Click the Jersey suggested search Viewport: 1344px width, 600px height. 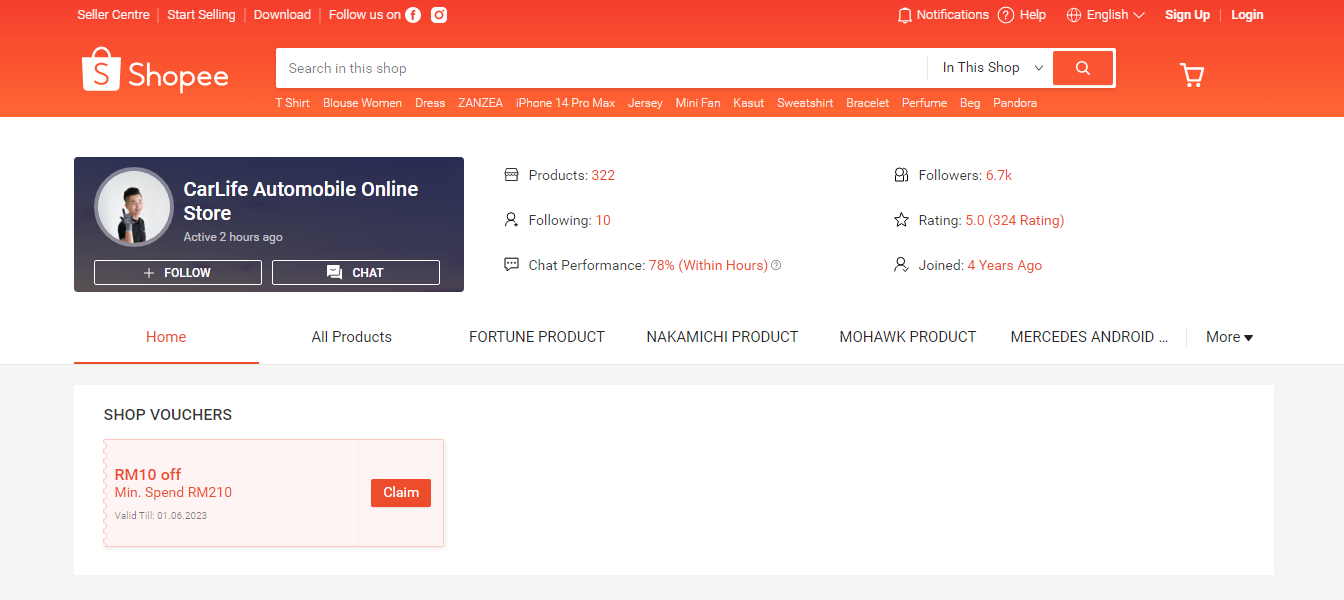click(645, 103)
